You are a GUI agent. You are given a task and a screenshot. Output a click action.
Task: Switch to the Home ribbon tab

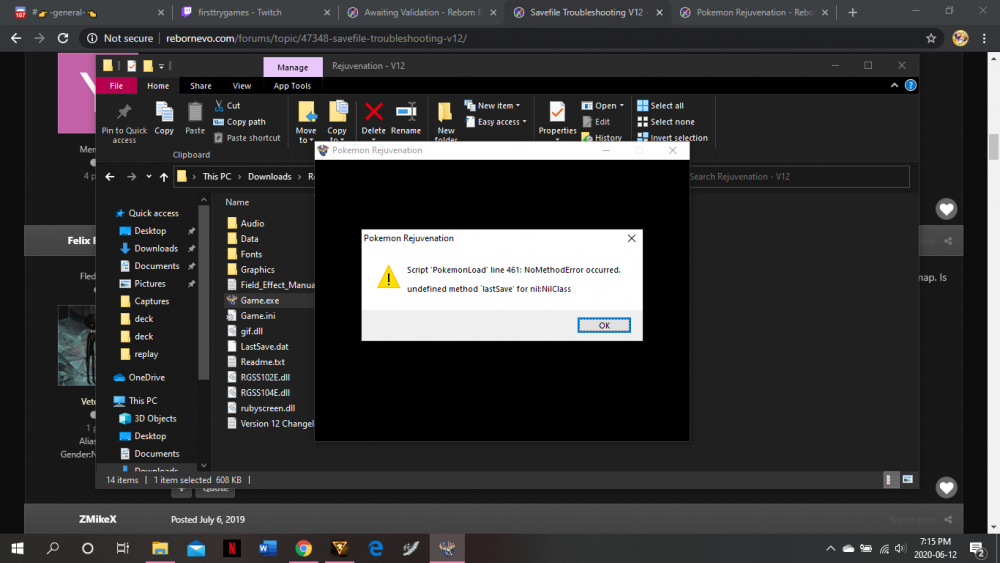click(158, 85)
